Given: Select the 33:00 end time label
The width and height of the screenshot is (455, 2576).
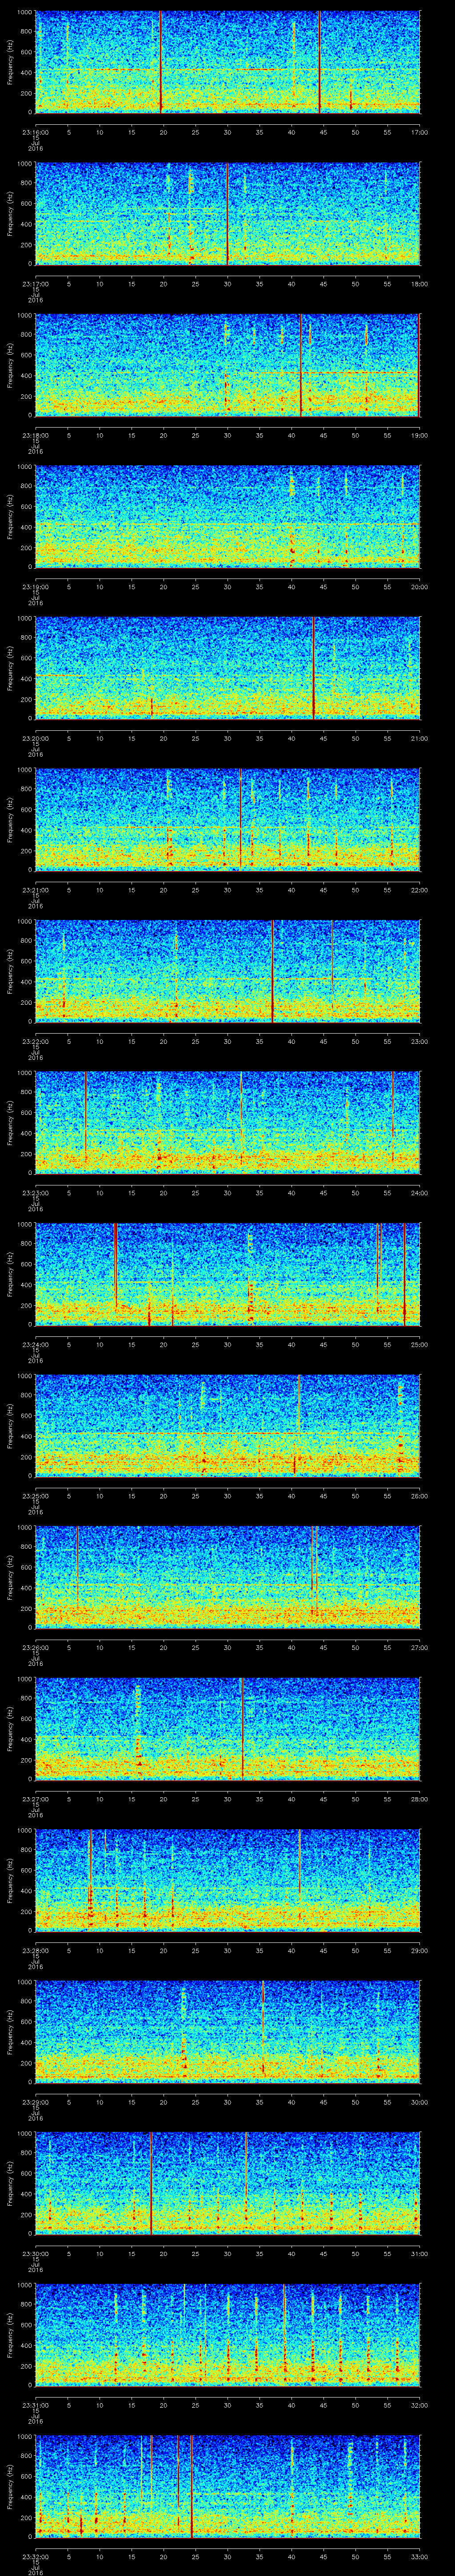Looking at the screenshot, I should pos(419,2556).
